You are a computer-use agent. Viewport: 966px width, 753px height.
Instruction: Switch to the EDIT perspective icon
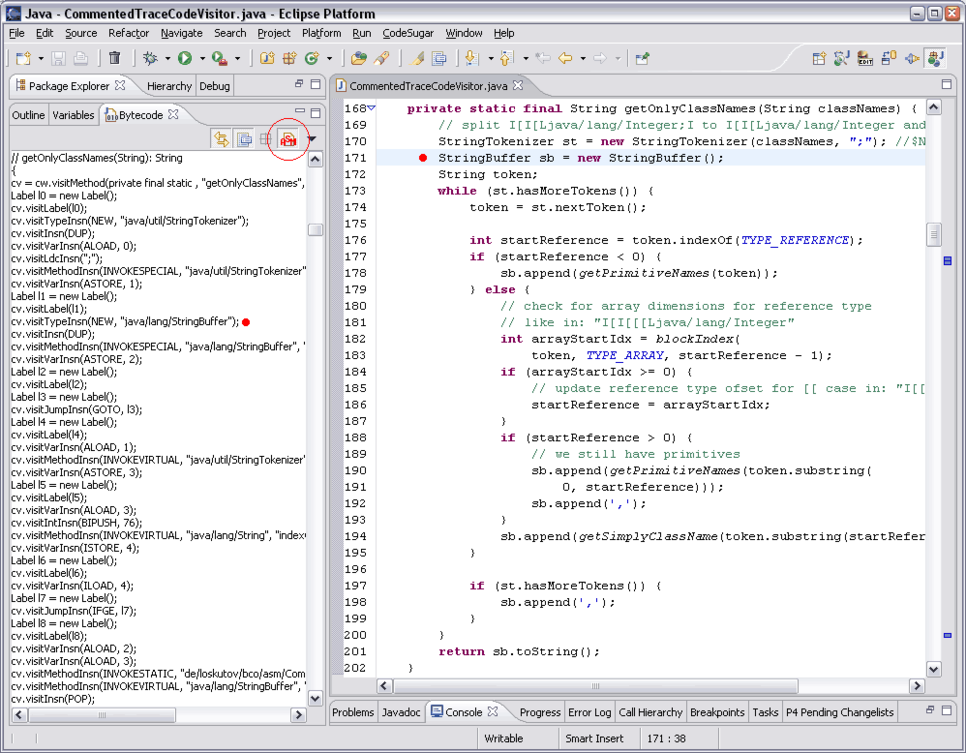[x=865, y=59]
